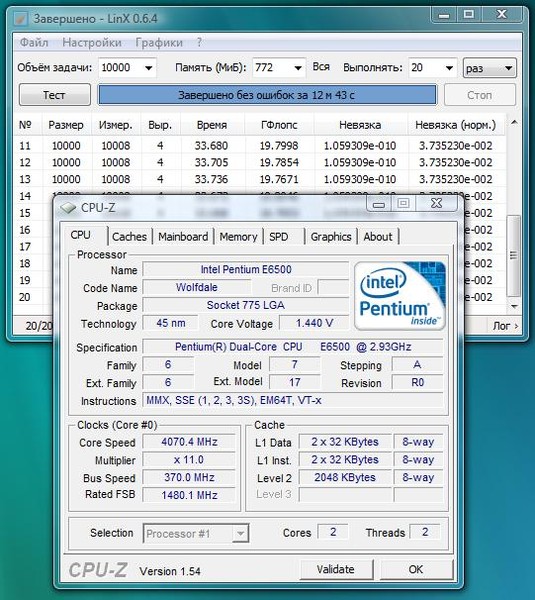Screen dimensions: 535x600
Task: Minimize the LinX window
Action: click(x=444, y=15)
